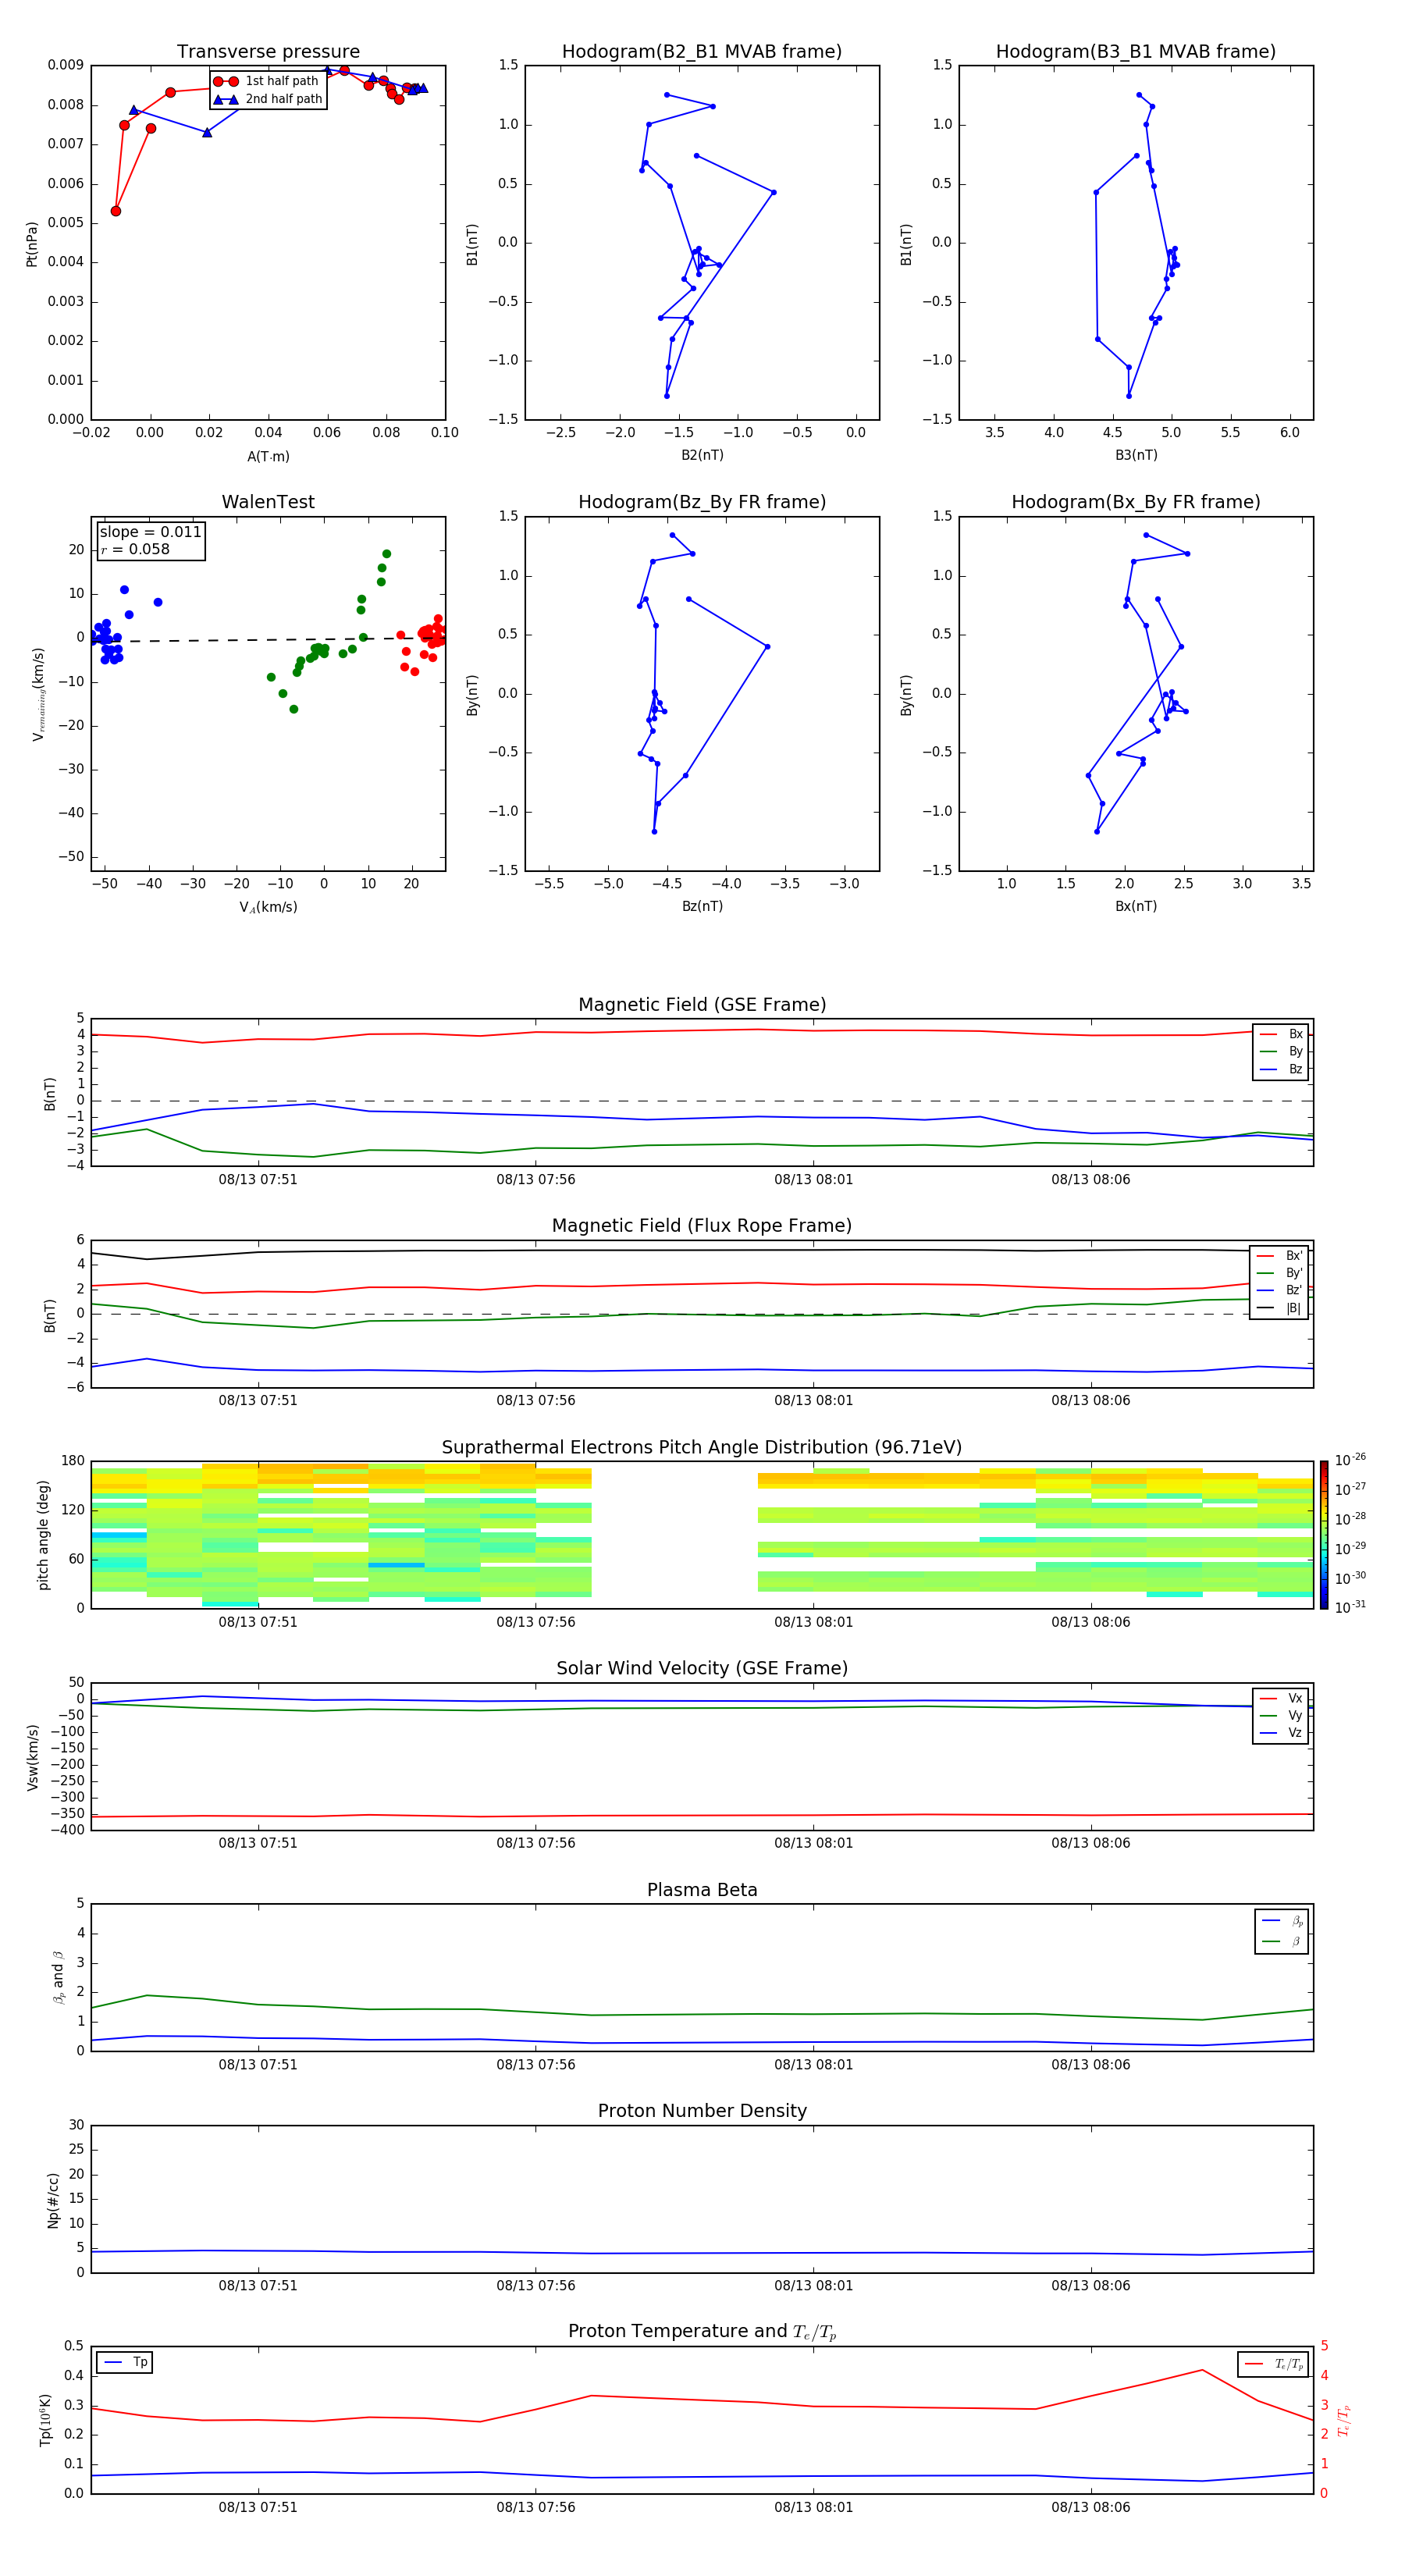Select |B| in the flux rope legend
Image resolution: width=1405 pixels, height=2576 pixels.
coord(1280,1308)
